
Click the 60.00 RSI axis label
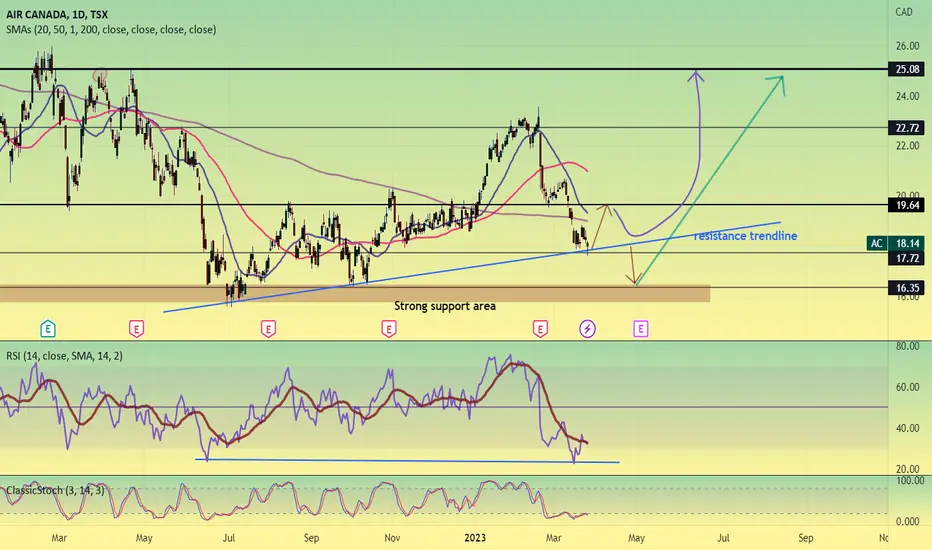(x=907, y=387)
